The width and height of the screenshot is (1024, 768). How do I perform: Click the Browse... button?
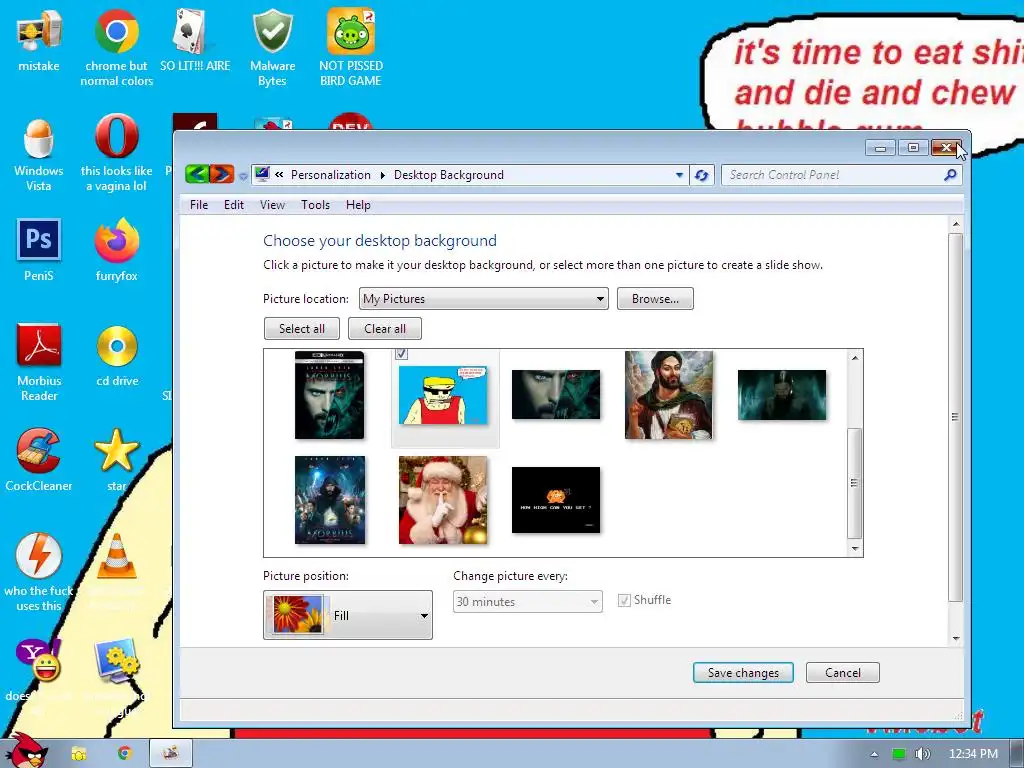(x=655, y=298)
